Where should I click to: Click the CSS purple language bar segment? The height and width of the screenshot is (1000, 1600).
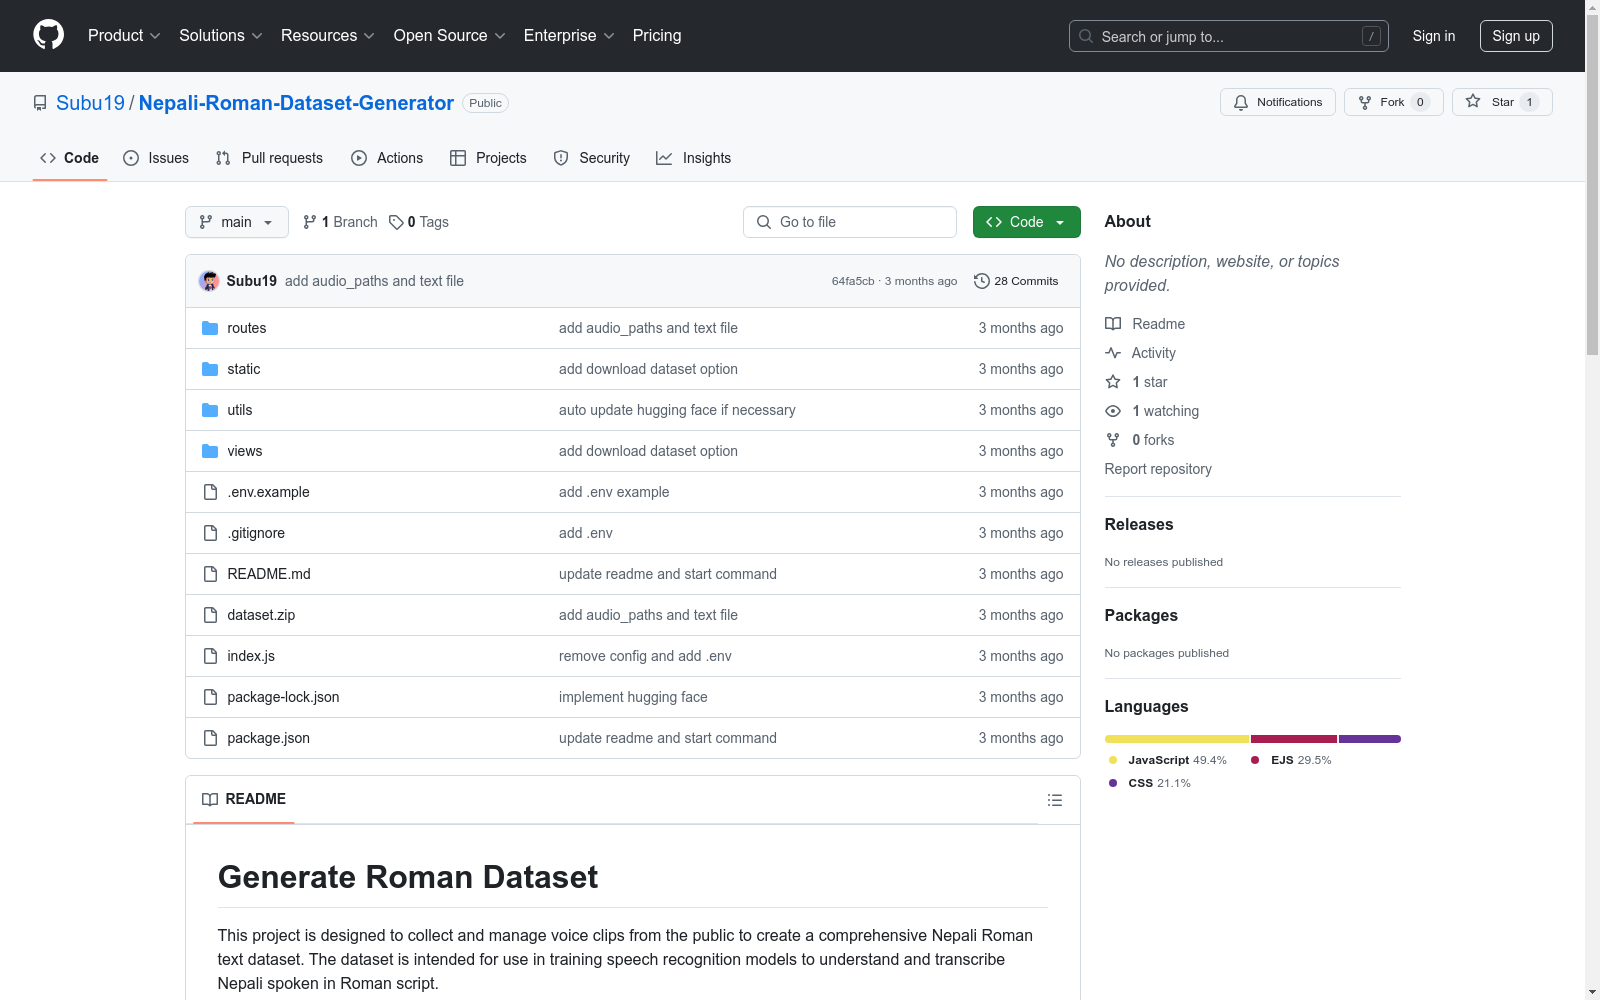click(1370, 739)
